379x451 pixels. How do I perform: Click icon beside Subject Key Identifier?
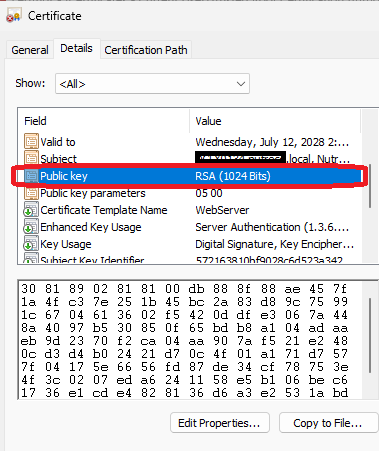pos(31,259)
